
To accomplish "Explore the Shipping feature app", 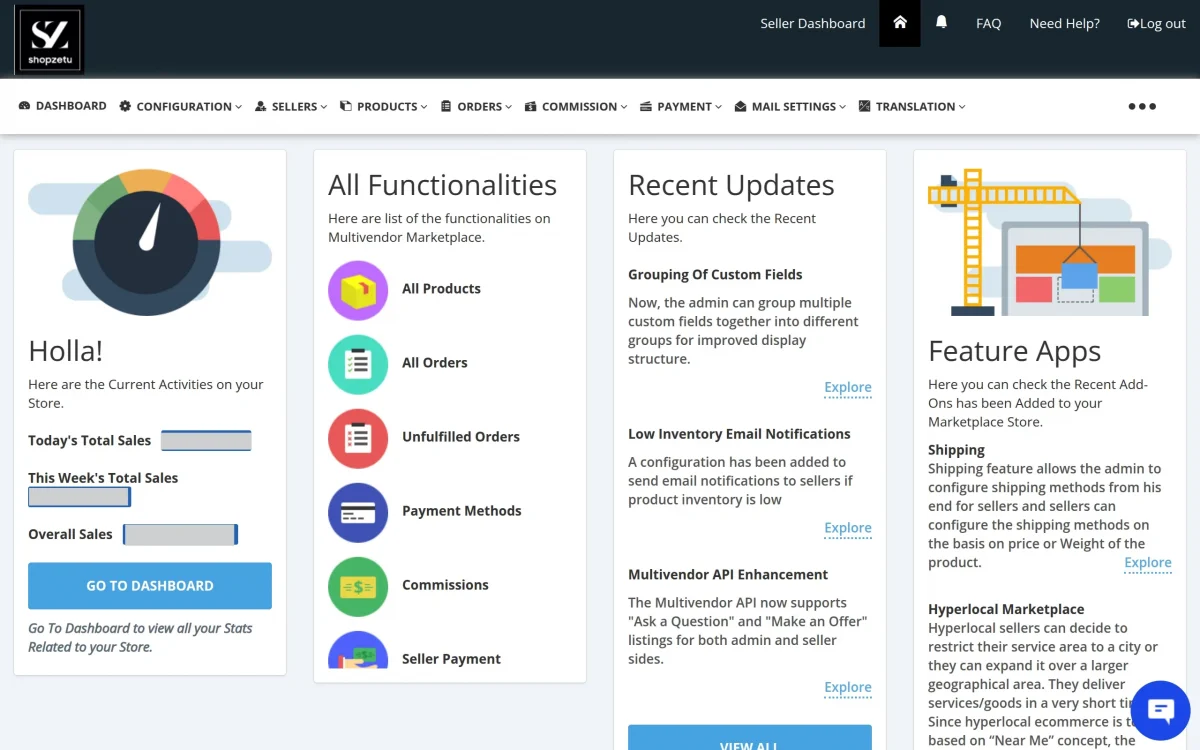I will [x=1148, y=564].
